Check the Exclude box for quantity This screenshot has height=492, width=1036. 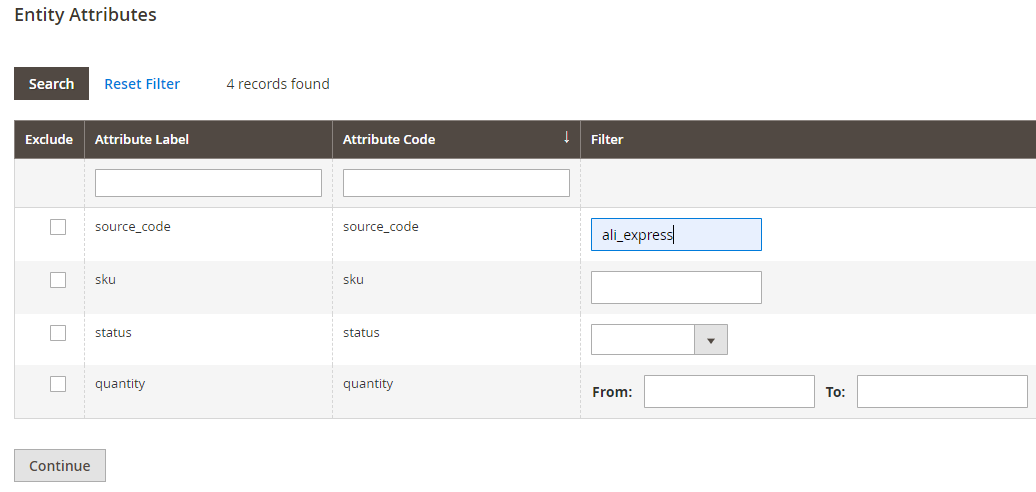[58, 384]
